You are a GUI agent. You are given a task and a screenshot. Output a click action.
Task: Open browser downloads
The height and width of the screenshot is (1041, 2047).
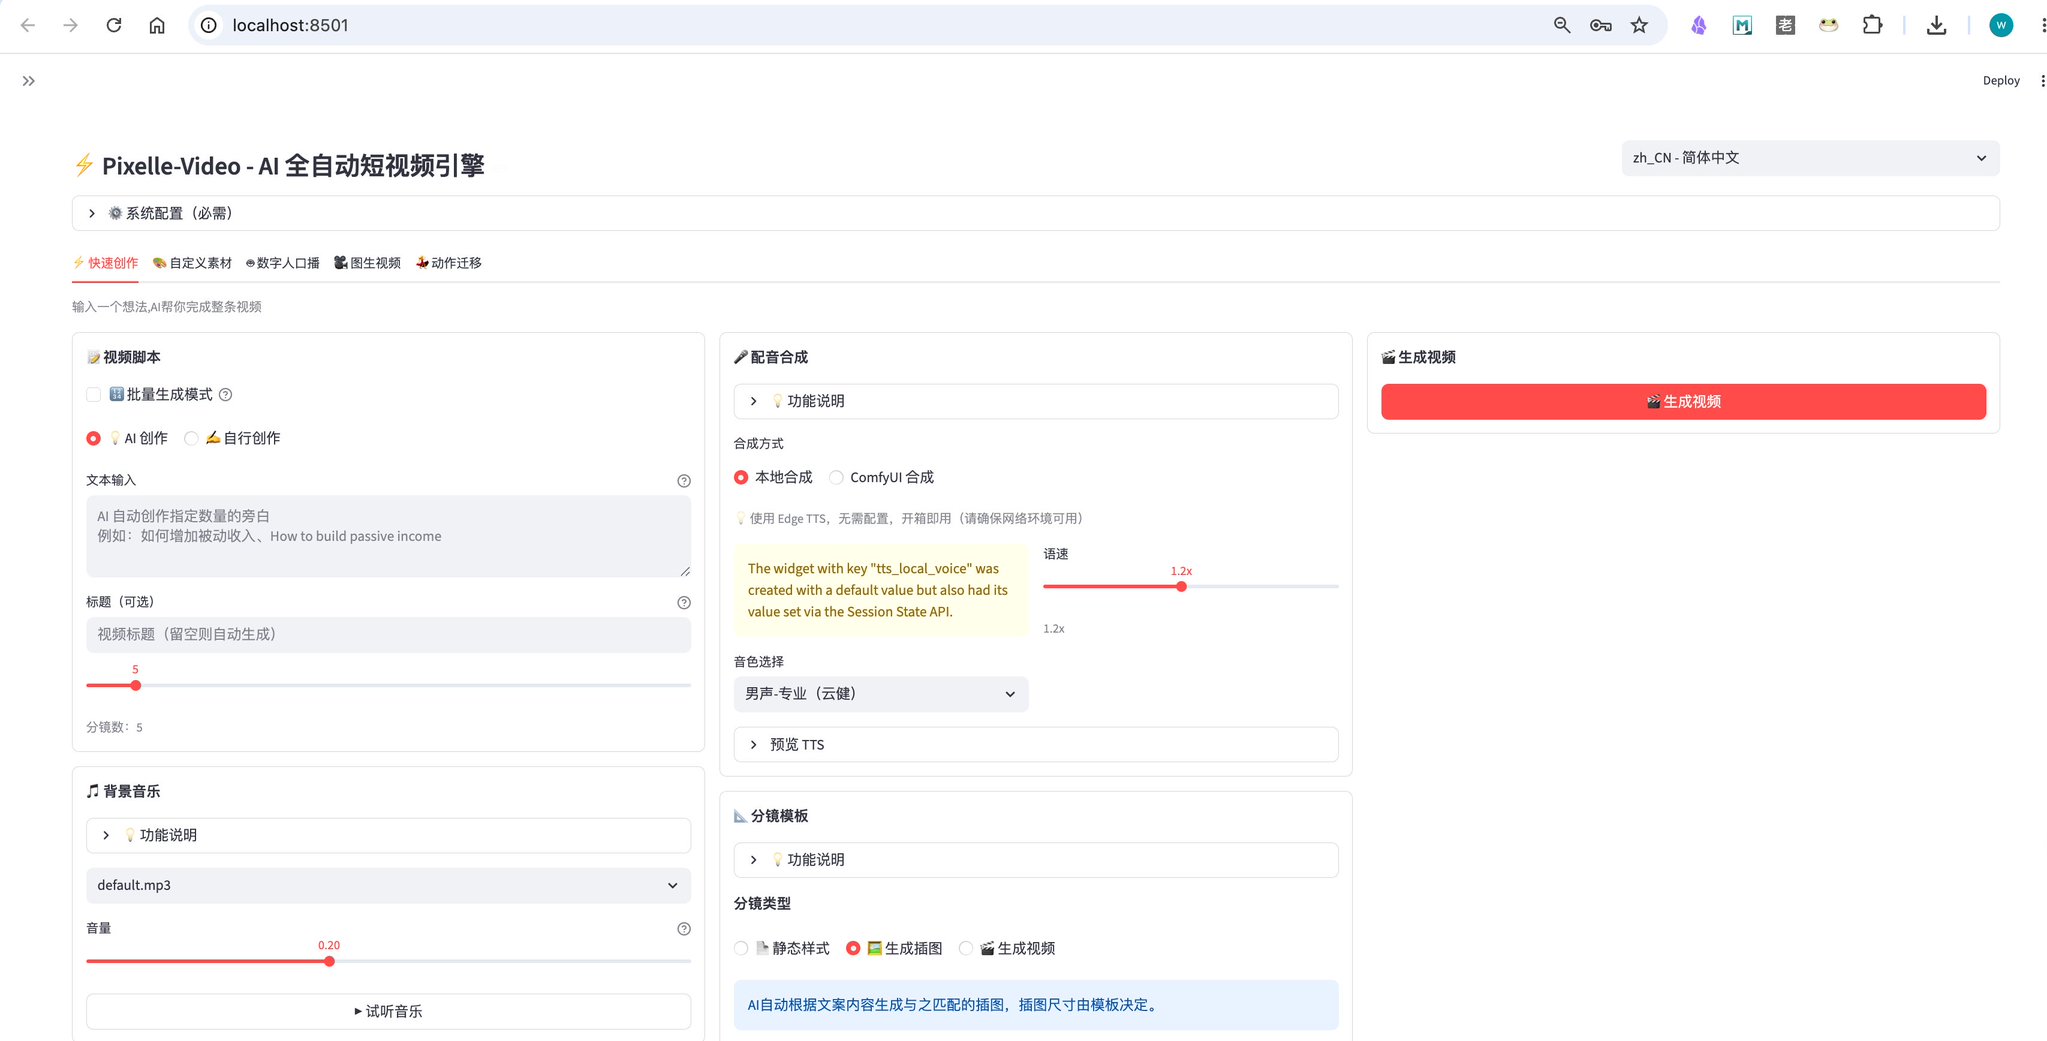tap(1936, 25)
